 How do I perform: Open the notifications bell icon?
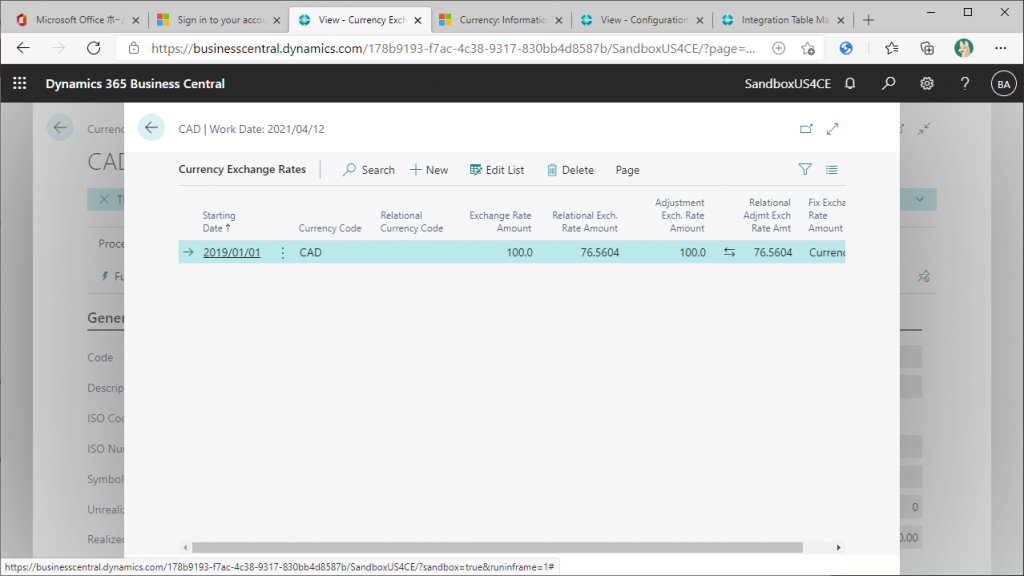click(x=850, y=84)
